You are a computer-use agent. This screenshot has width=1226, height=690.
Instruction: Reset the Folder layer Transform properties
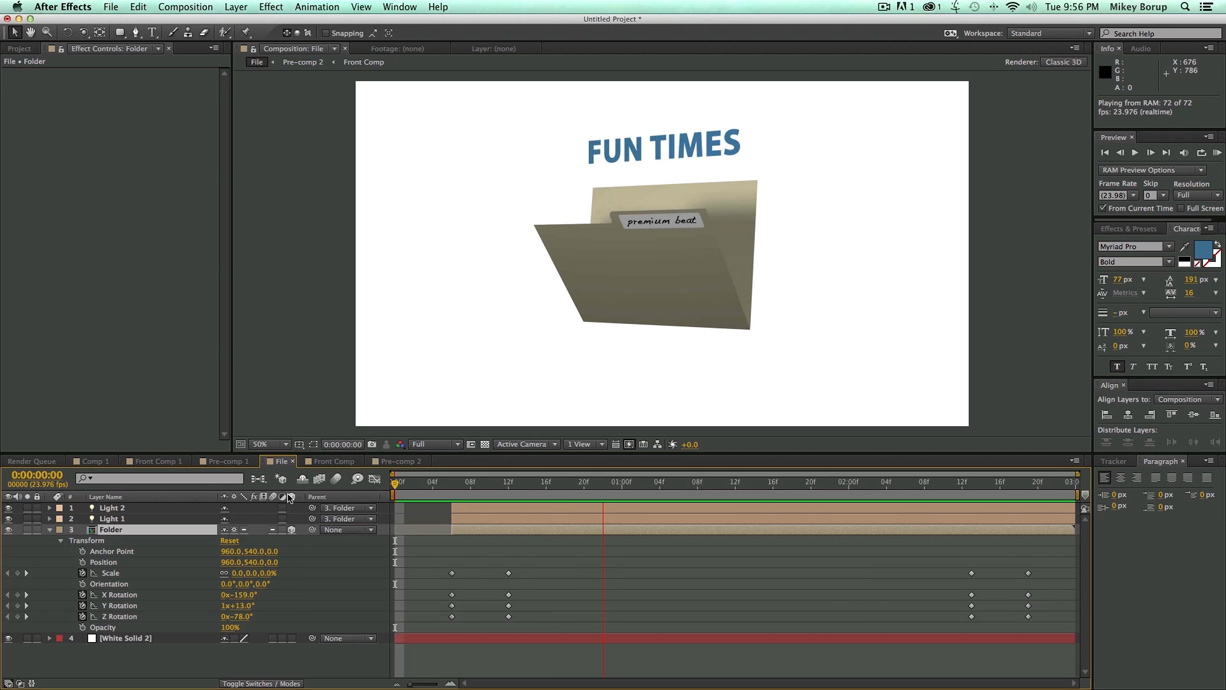click(x=229, y=540)
